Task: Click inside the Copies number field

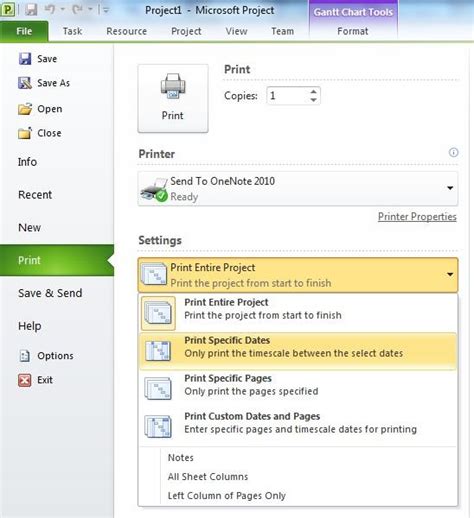Action: (287, 96)
